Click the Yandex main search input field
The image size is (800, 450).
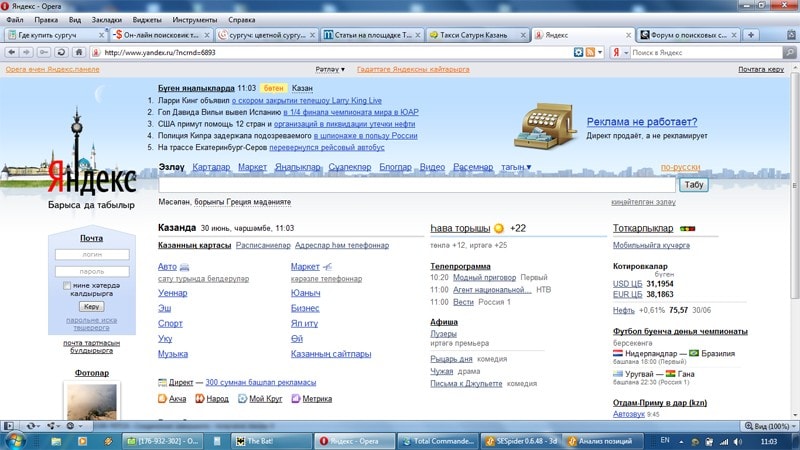tap(417, 185)
